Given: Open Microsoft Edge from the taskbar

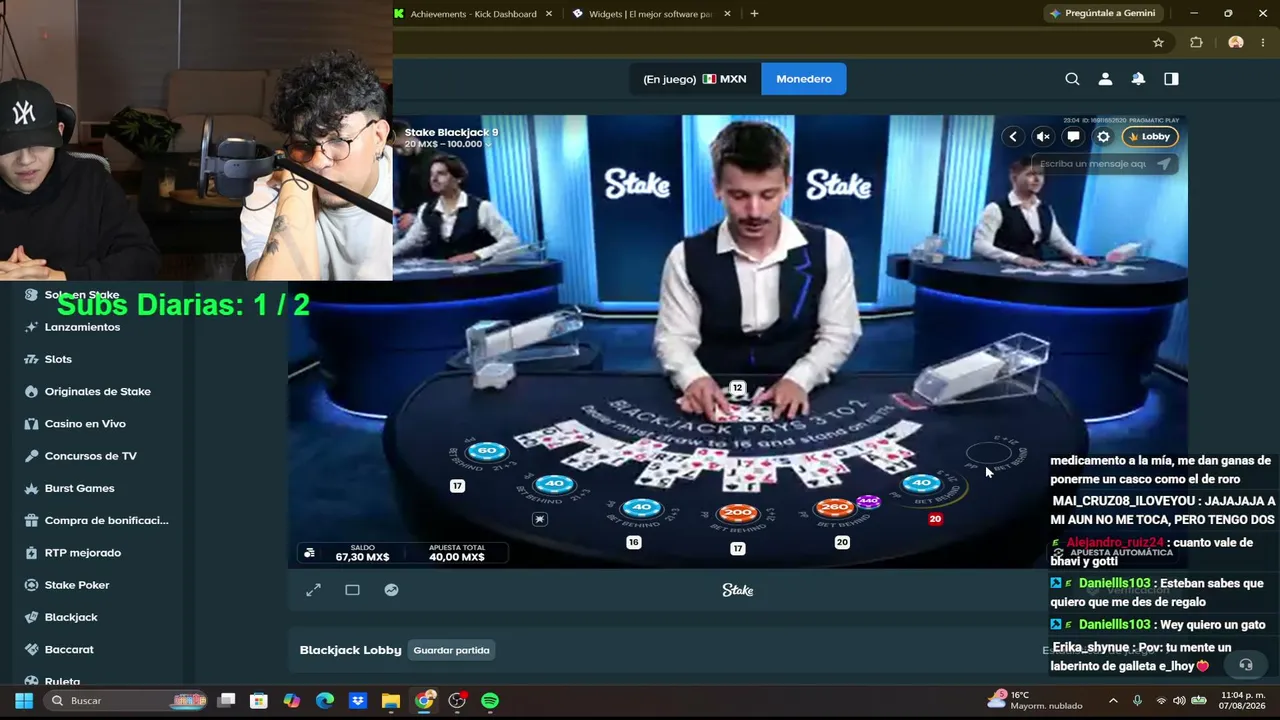Looking at the screenshot, I should [325, 701].
